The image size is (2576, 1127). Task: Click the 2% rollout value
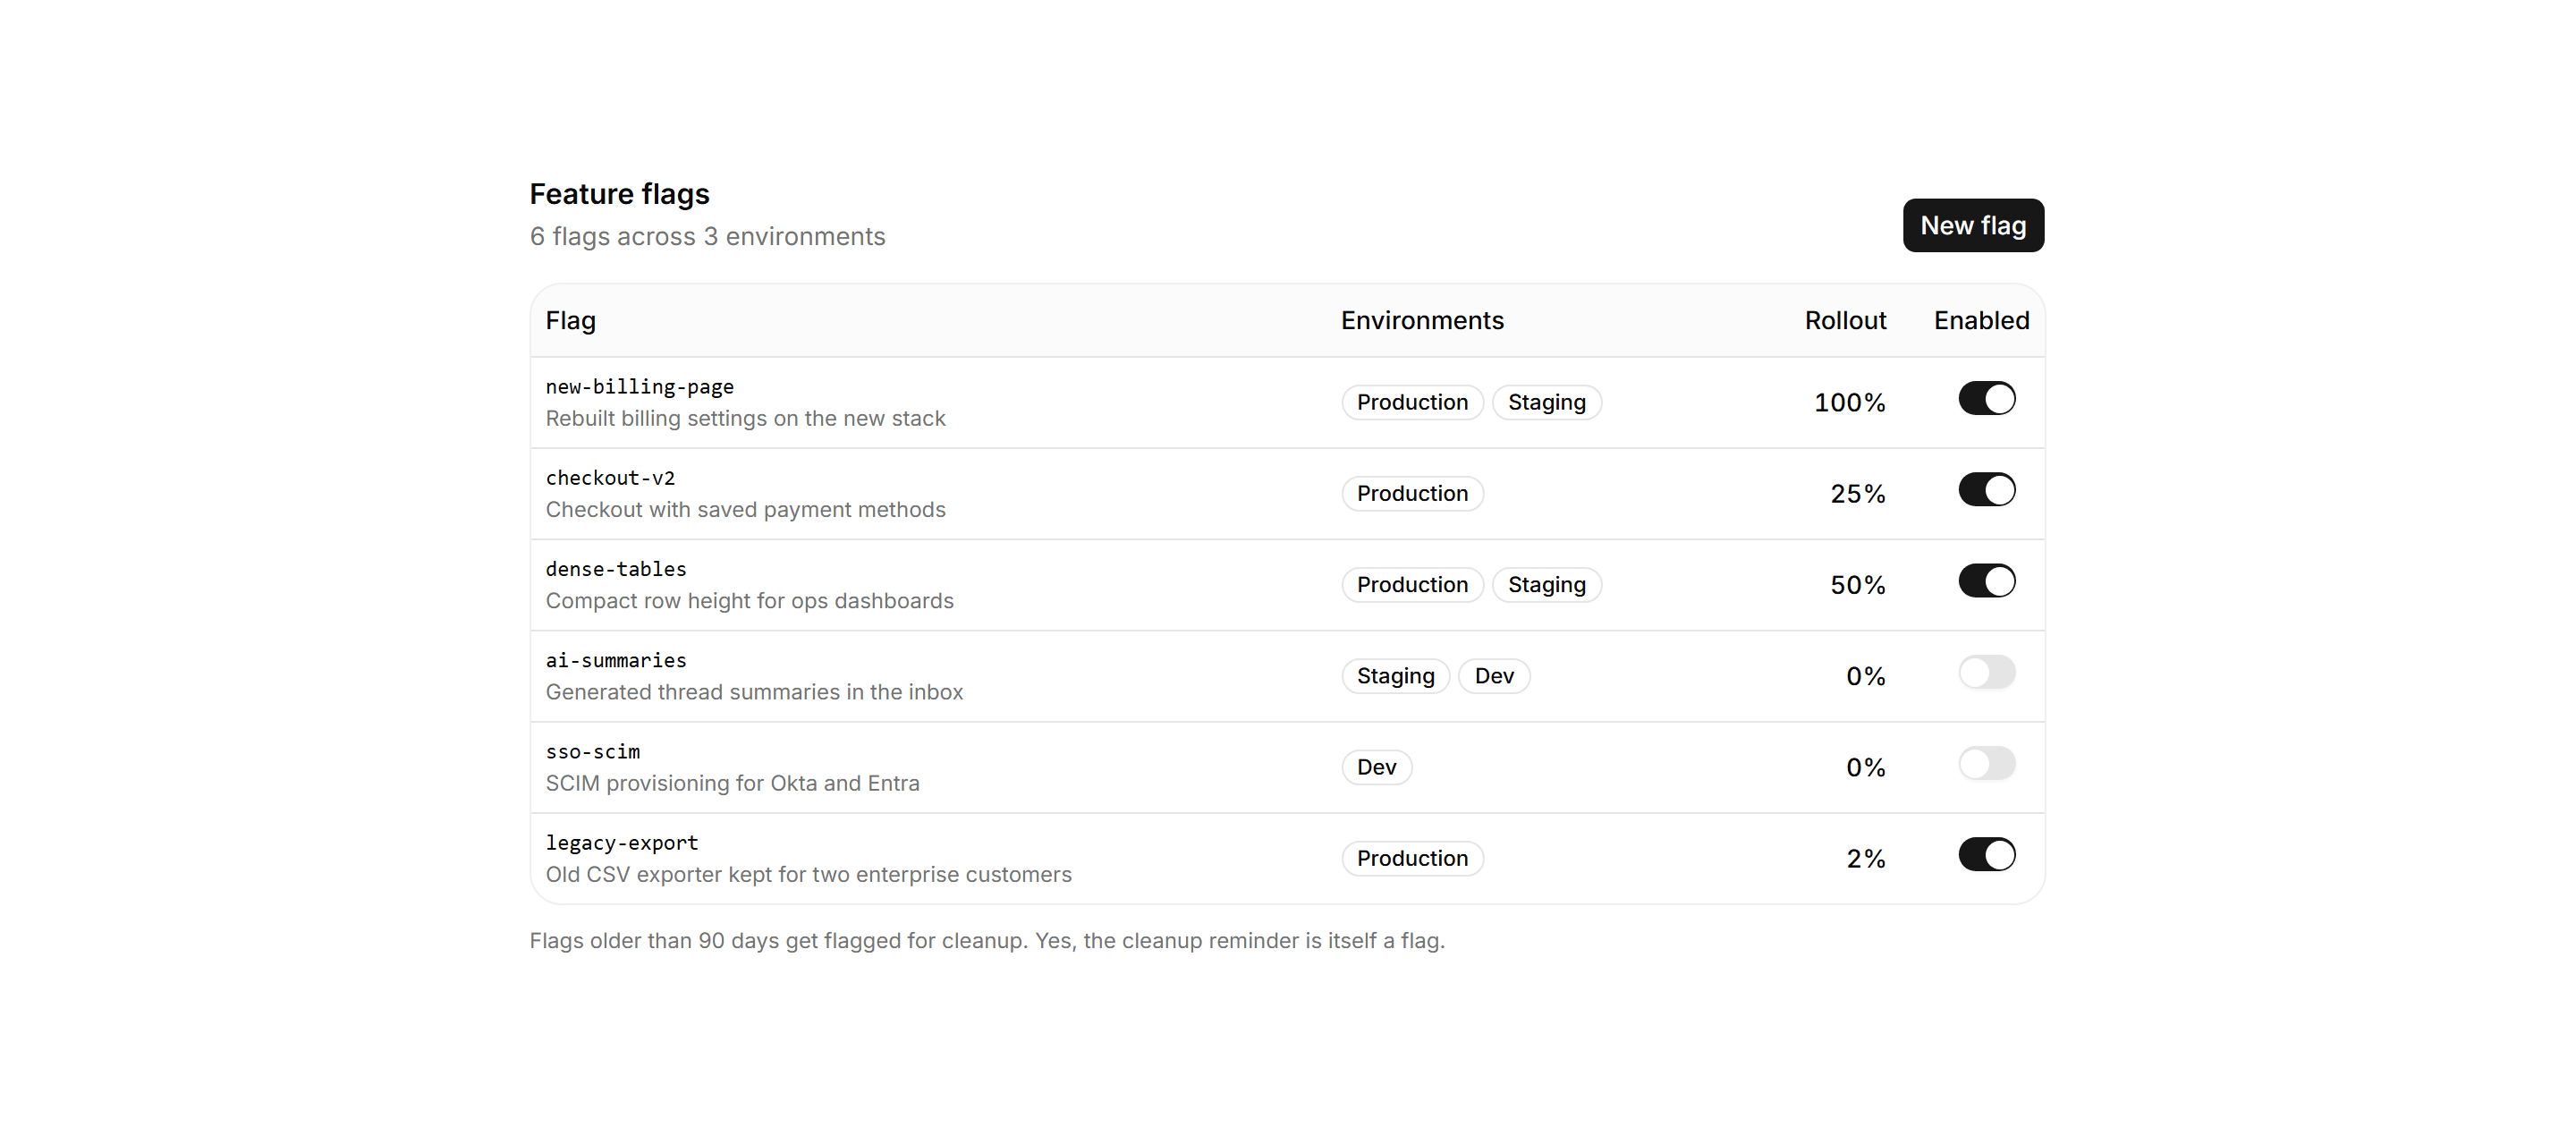pyautogui.click(x=1865, y=858)
